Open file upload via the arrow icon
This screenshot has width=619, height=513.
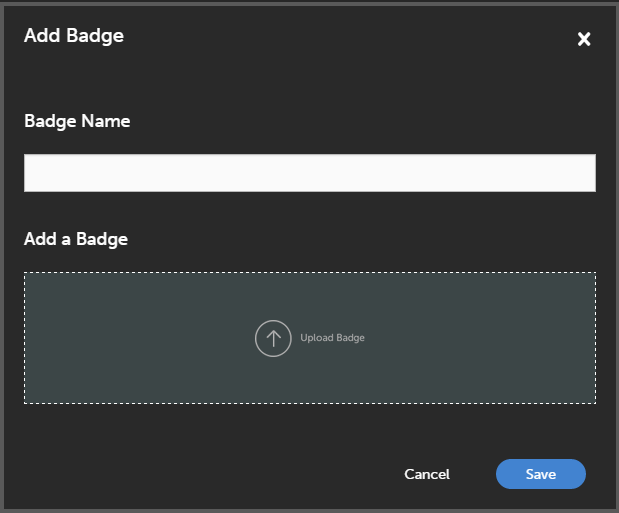(273, 338)
